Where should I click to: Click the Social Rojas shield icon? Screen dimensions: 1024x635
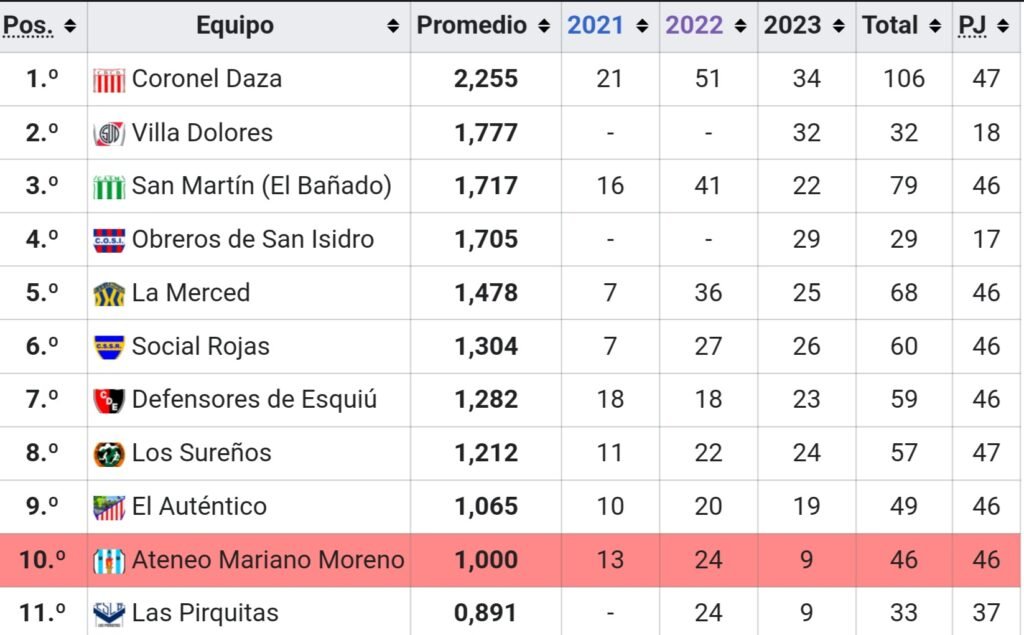tap(108, 348)
